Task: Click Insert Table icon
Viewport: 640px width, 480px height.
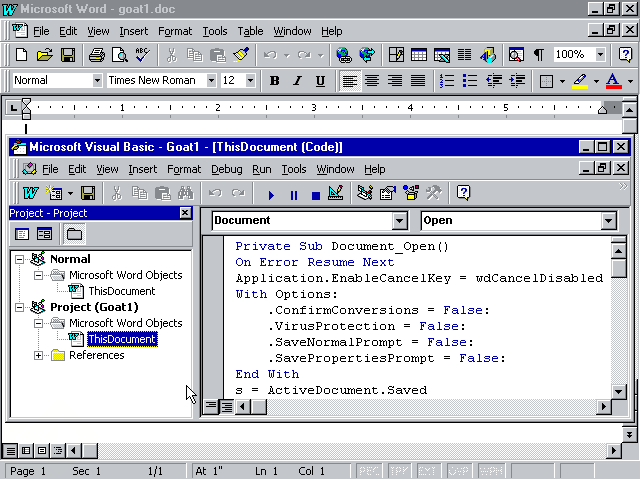Action: coord(419,55)
